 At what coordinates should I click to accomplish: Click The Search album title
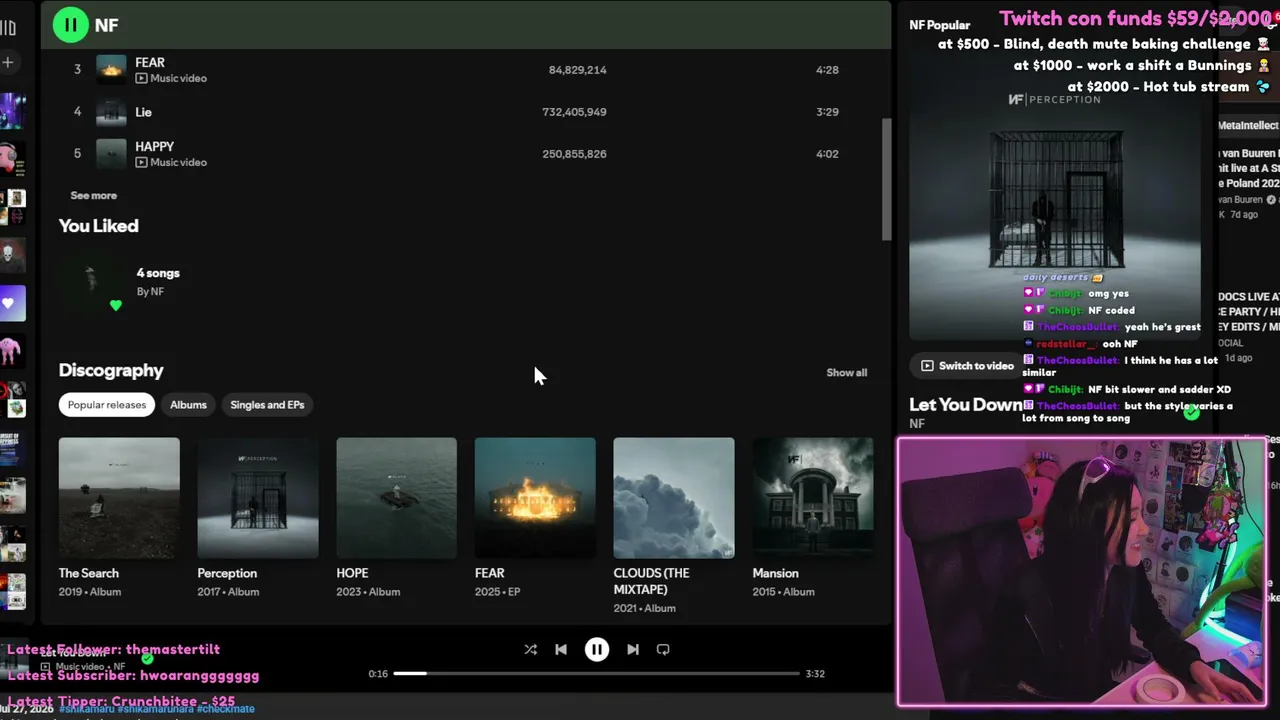pyautogui.click(x=89, y=573)
